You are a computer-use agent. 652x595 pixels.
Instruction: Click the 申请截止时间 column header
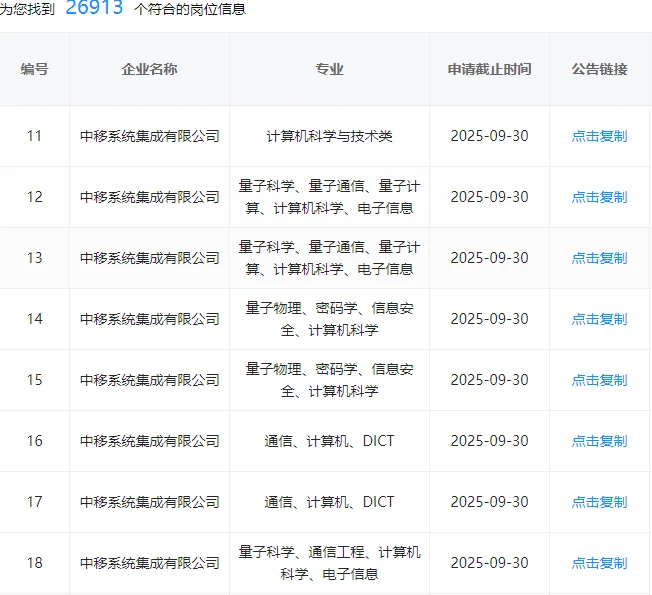point(489,69)
